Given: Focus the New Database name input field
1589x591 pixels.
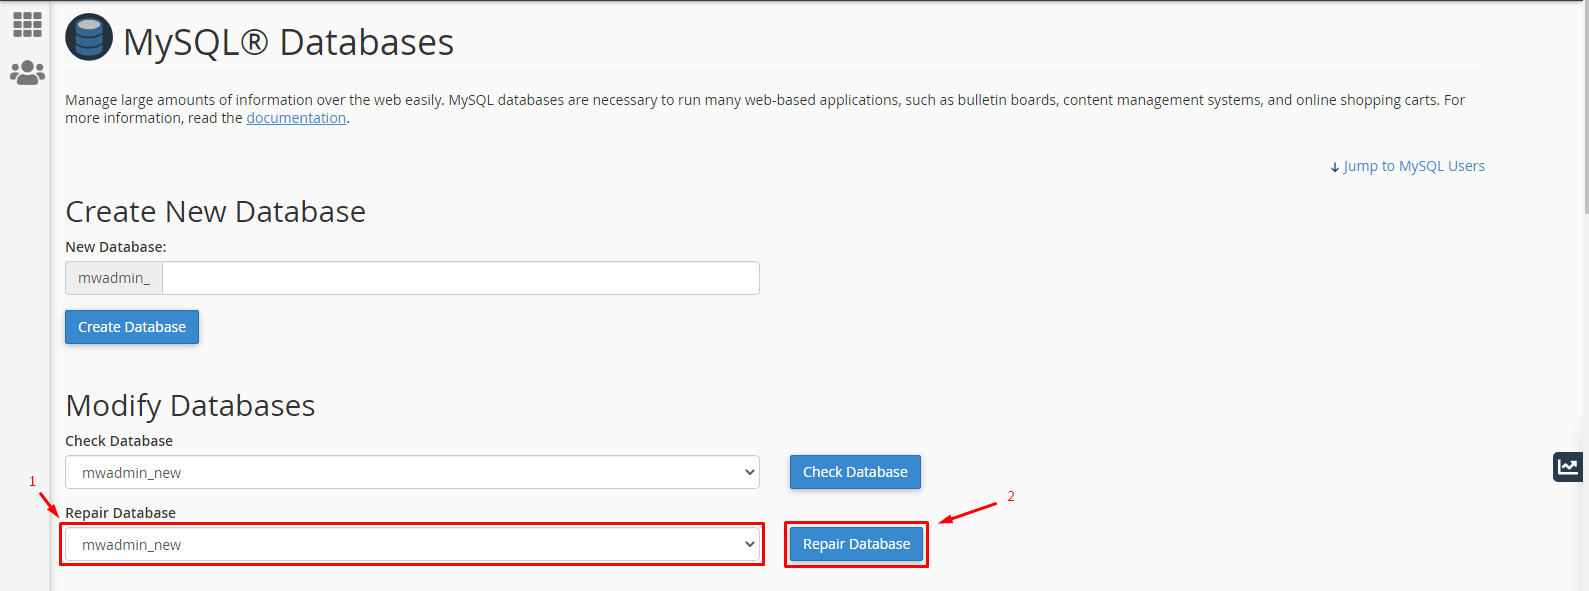Looking at the screenshot, I should (x=461, y=278).
